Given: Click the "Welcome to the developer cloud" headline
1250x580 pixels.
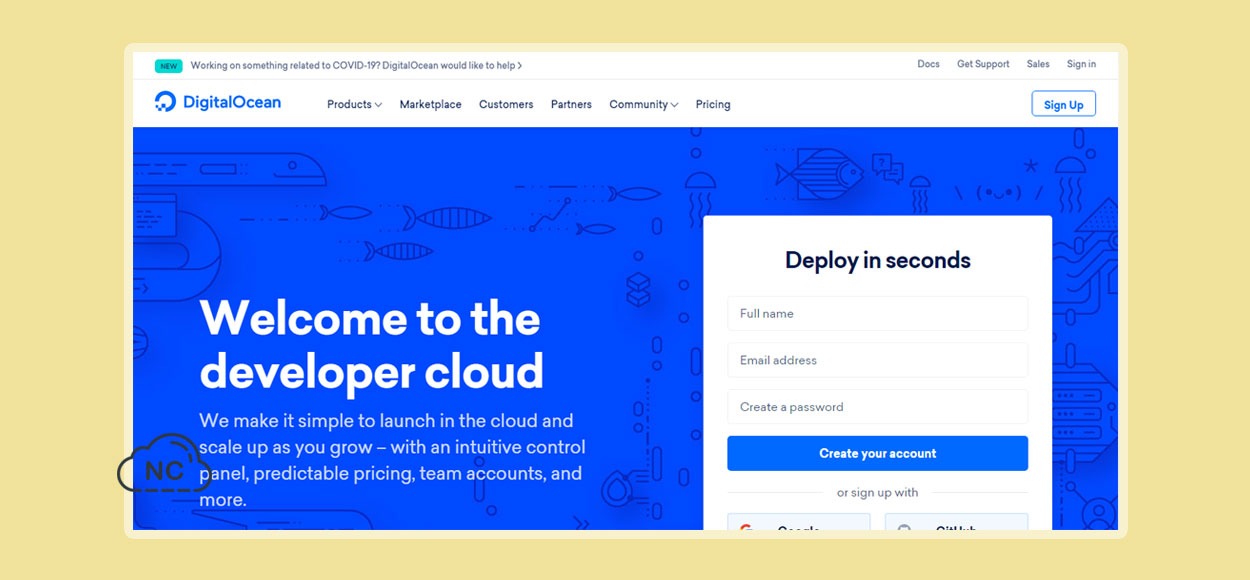Looking at the screenshot, I should coord(372,345).
